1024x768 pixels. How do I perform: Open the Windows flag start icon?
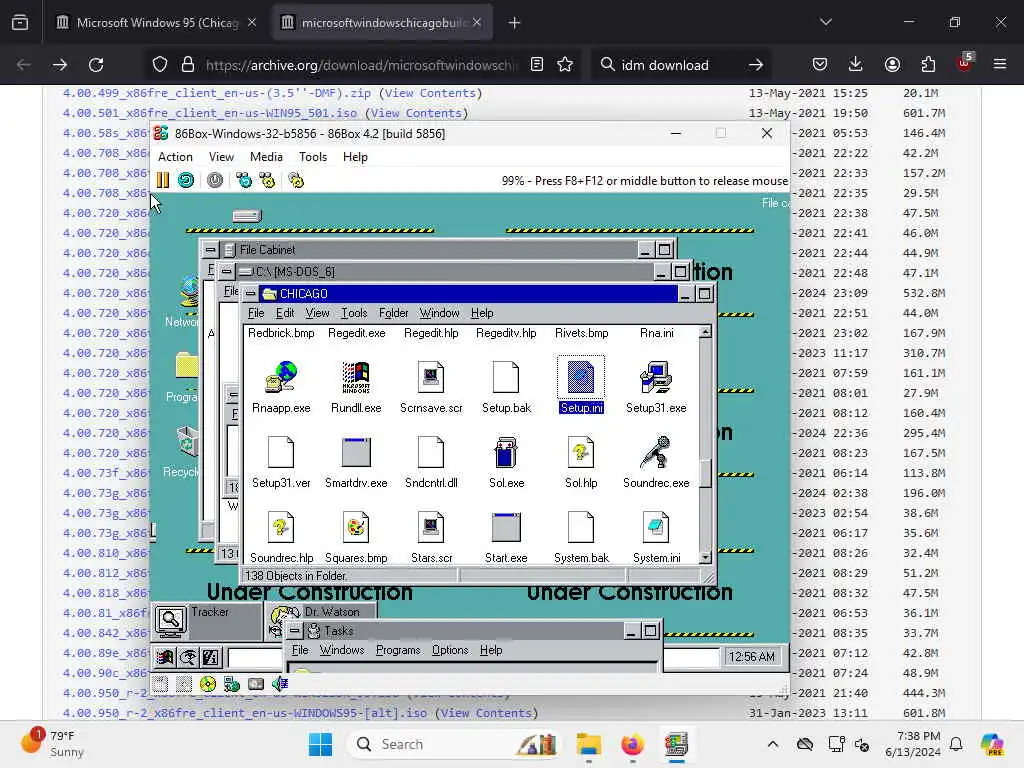pos(164,658)
